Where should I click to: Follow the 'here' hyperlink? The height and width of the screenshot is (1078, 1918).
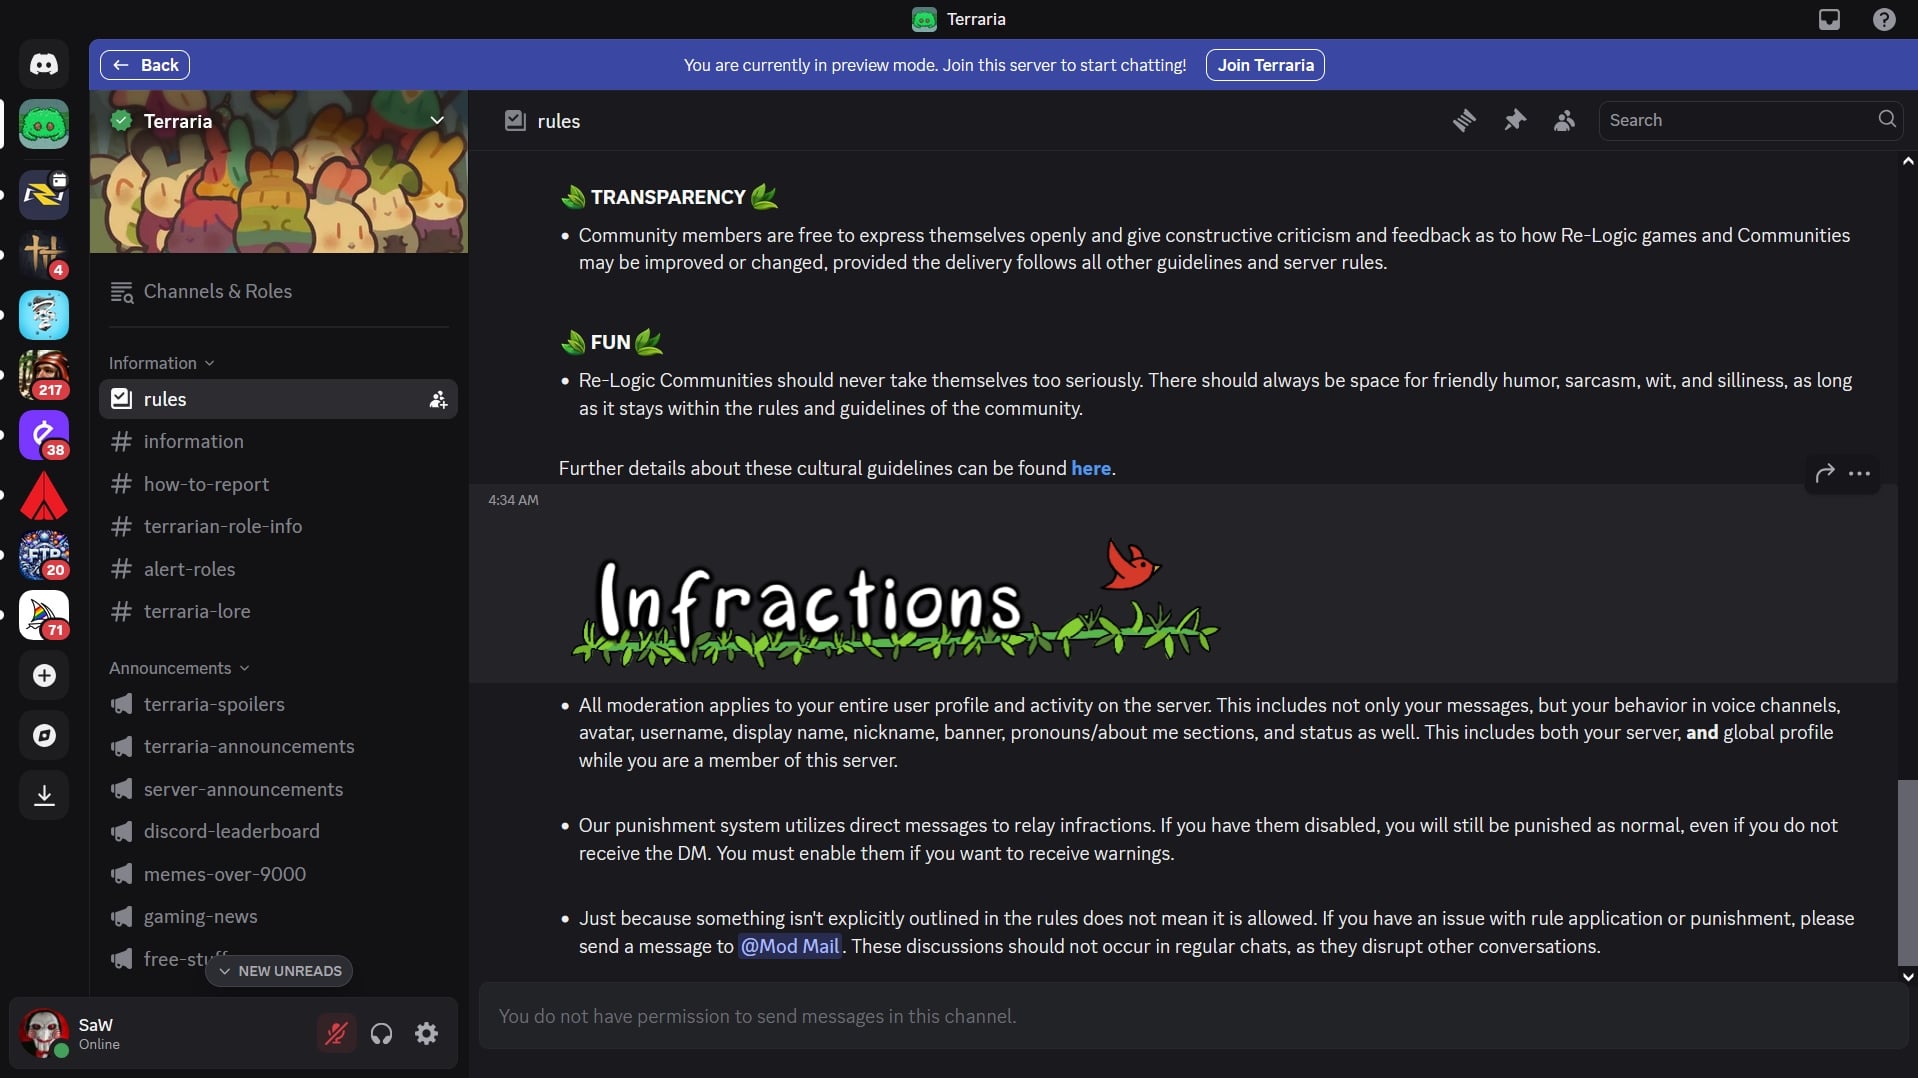[x=1091, y=468]
